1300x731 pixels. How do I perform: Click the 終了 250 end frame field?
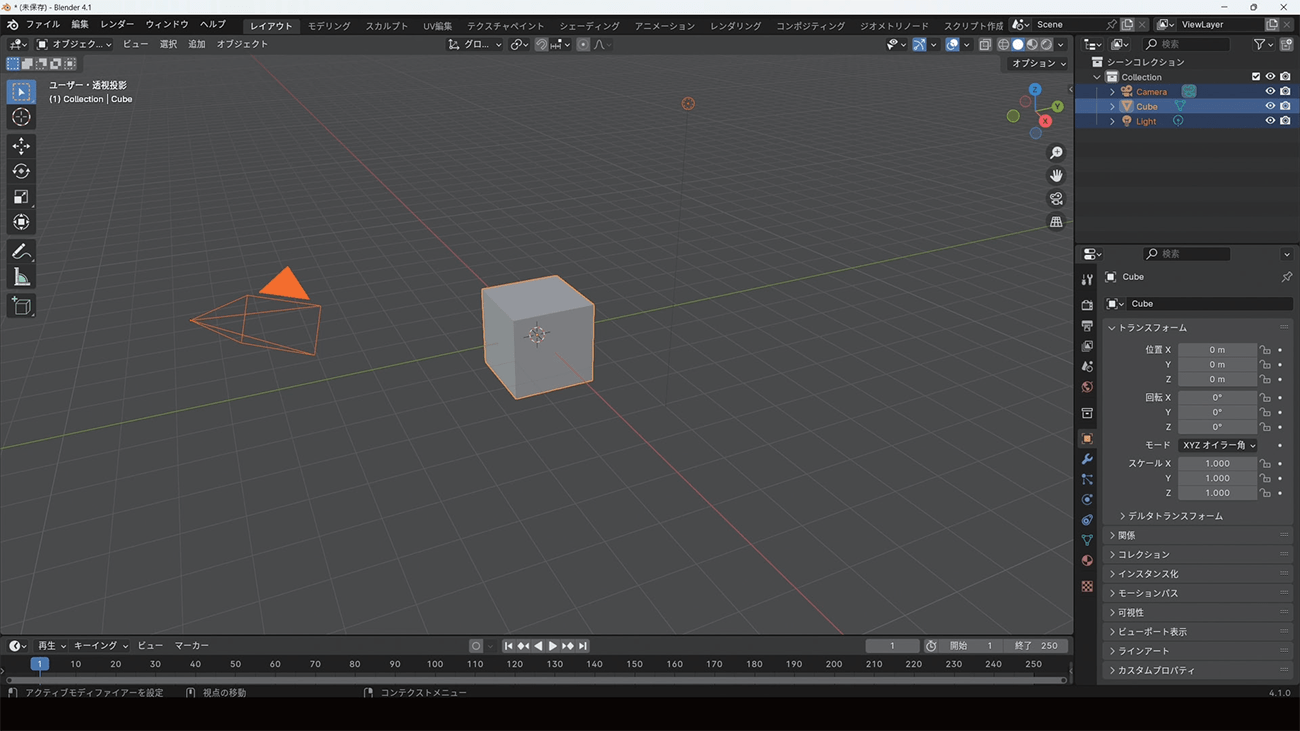[1037, 646]
